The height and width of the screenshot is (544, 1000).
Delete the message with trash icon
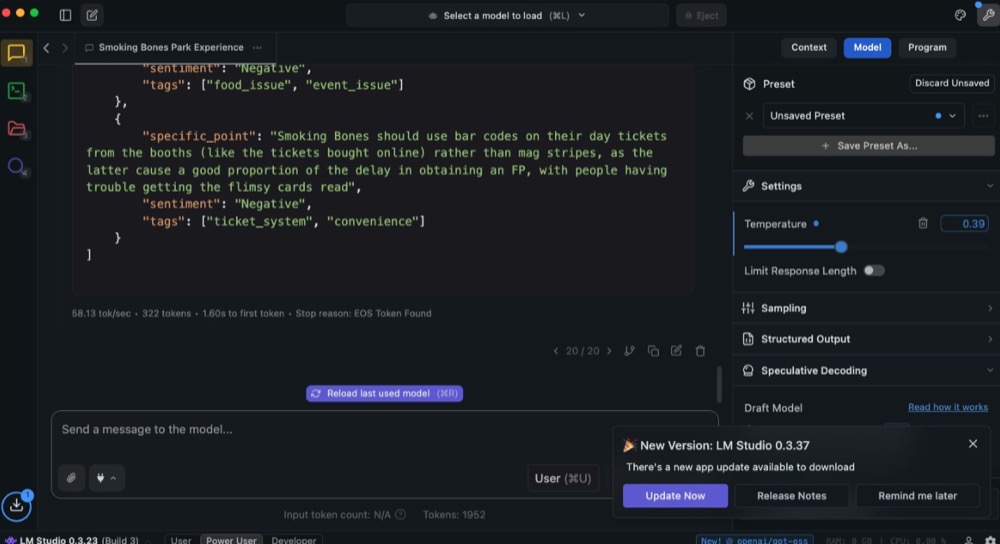[x=700, y=351]
